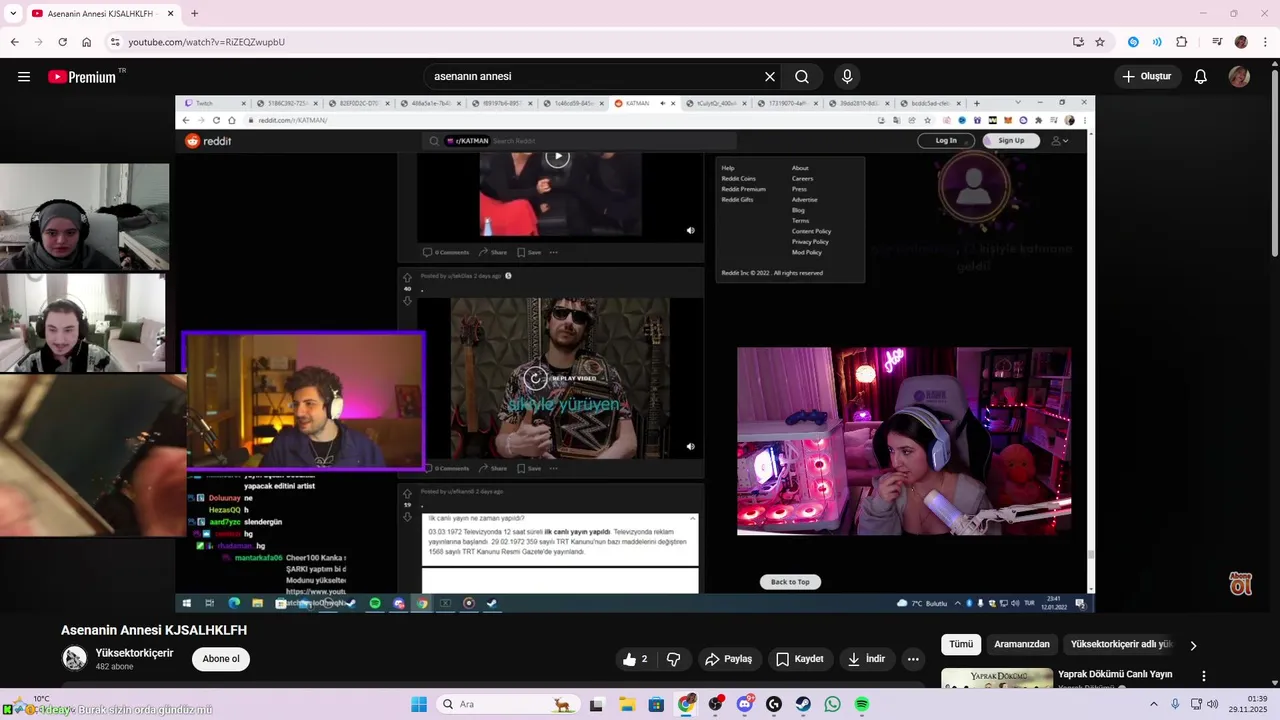Open Task View on the taskbar
Screen dimensions: 1280x720
[x=597, y=704]
